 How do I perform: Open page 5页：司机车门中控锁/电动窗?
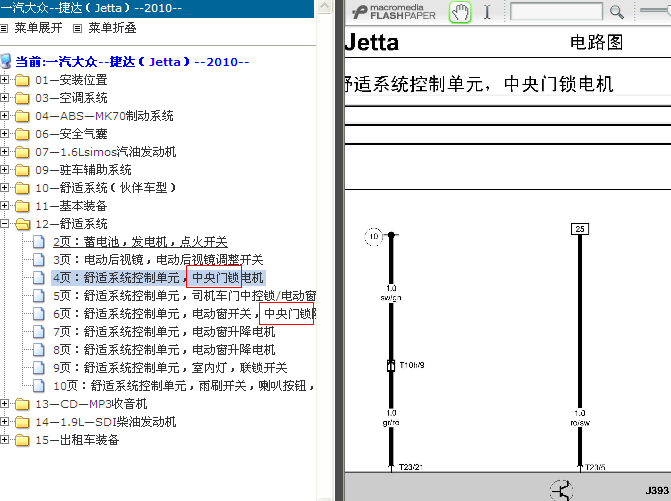coord(184,296)
